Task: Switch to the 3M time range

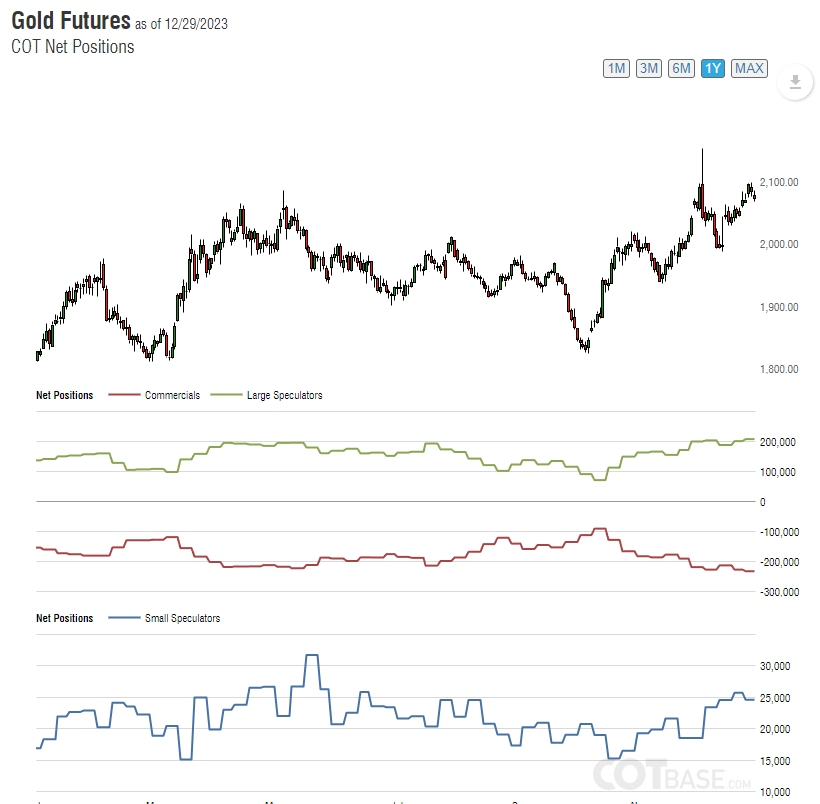Action: (x=649, y=68)
